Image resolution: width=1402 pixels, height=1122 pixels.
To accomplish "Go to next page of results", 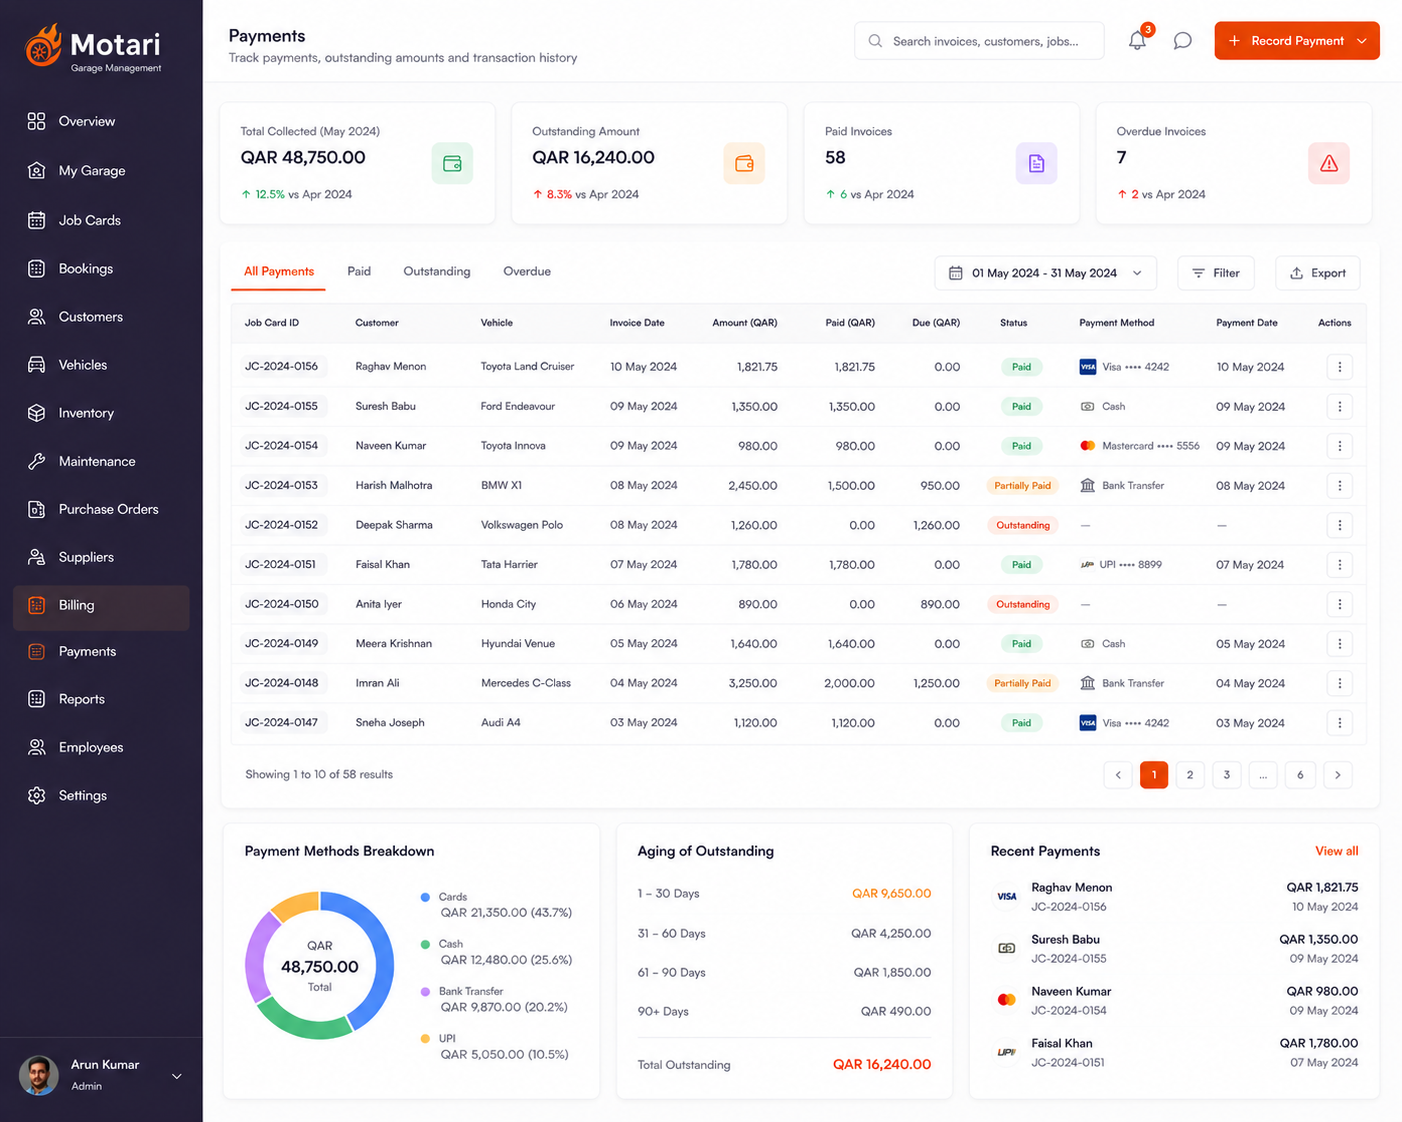I will point(1338,775).
